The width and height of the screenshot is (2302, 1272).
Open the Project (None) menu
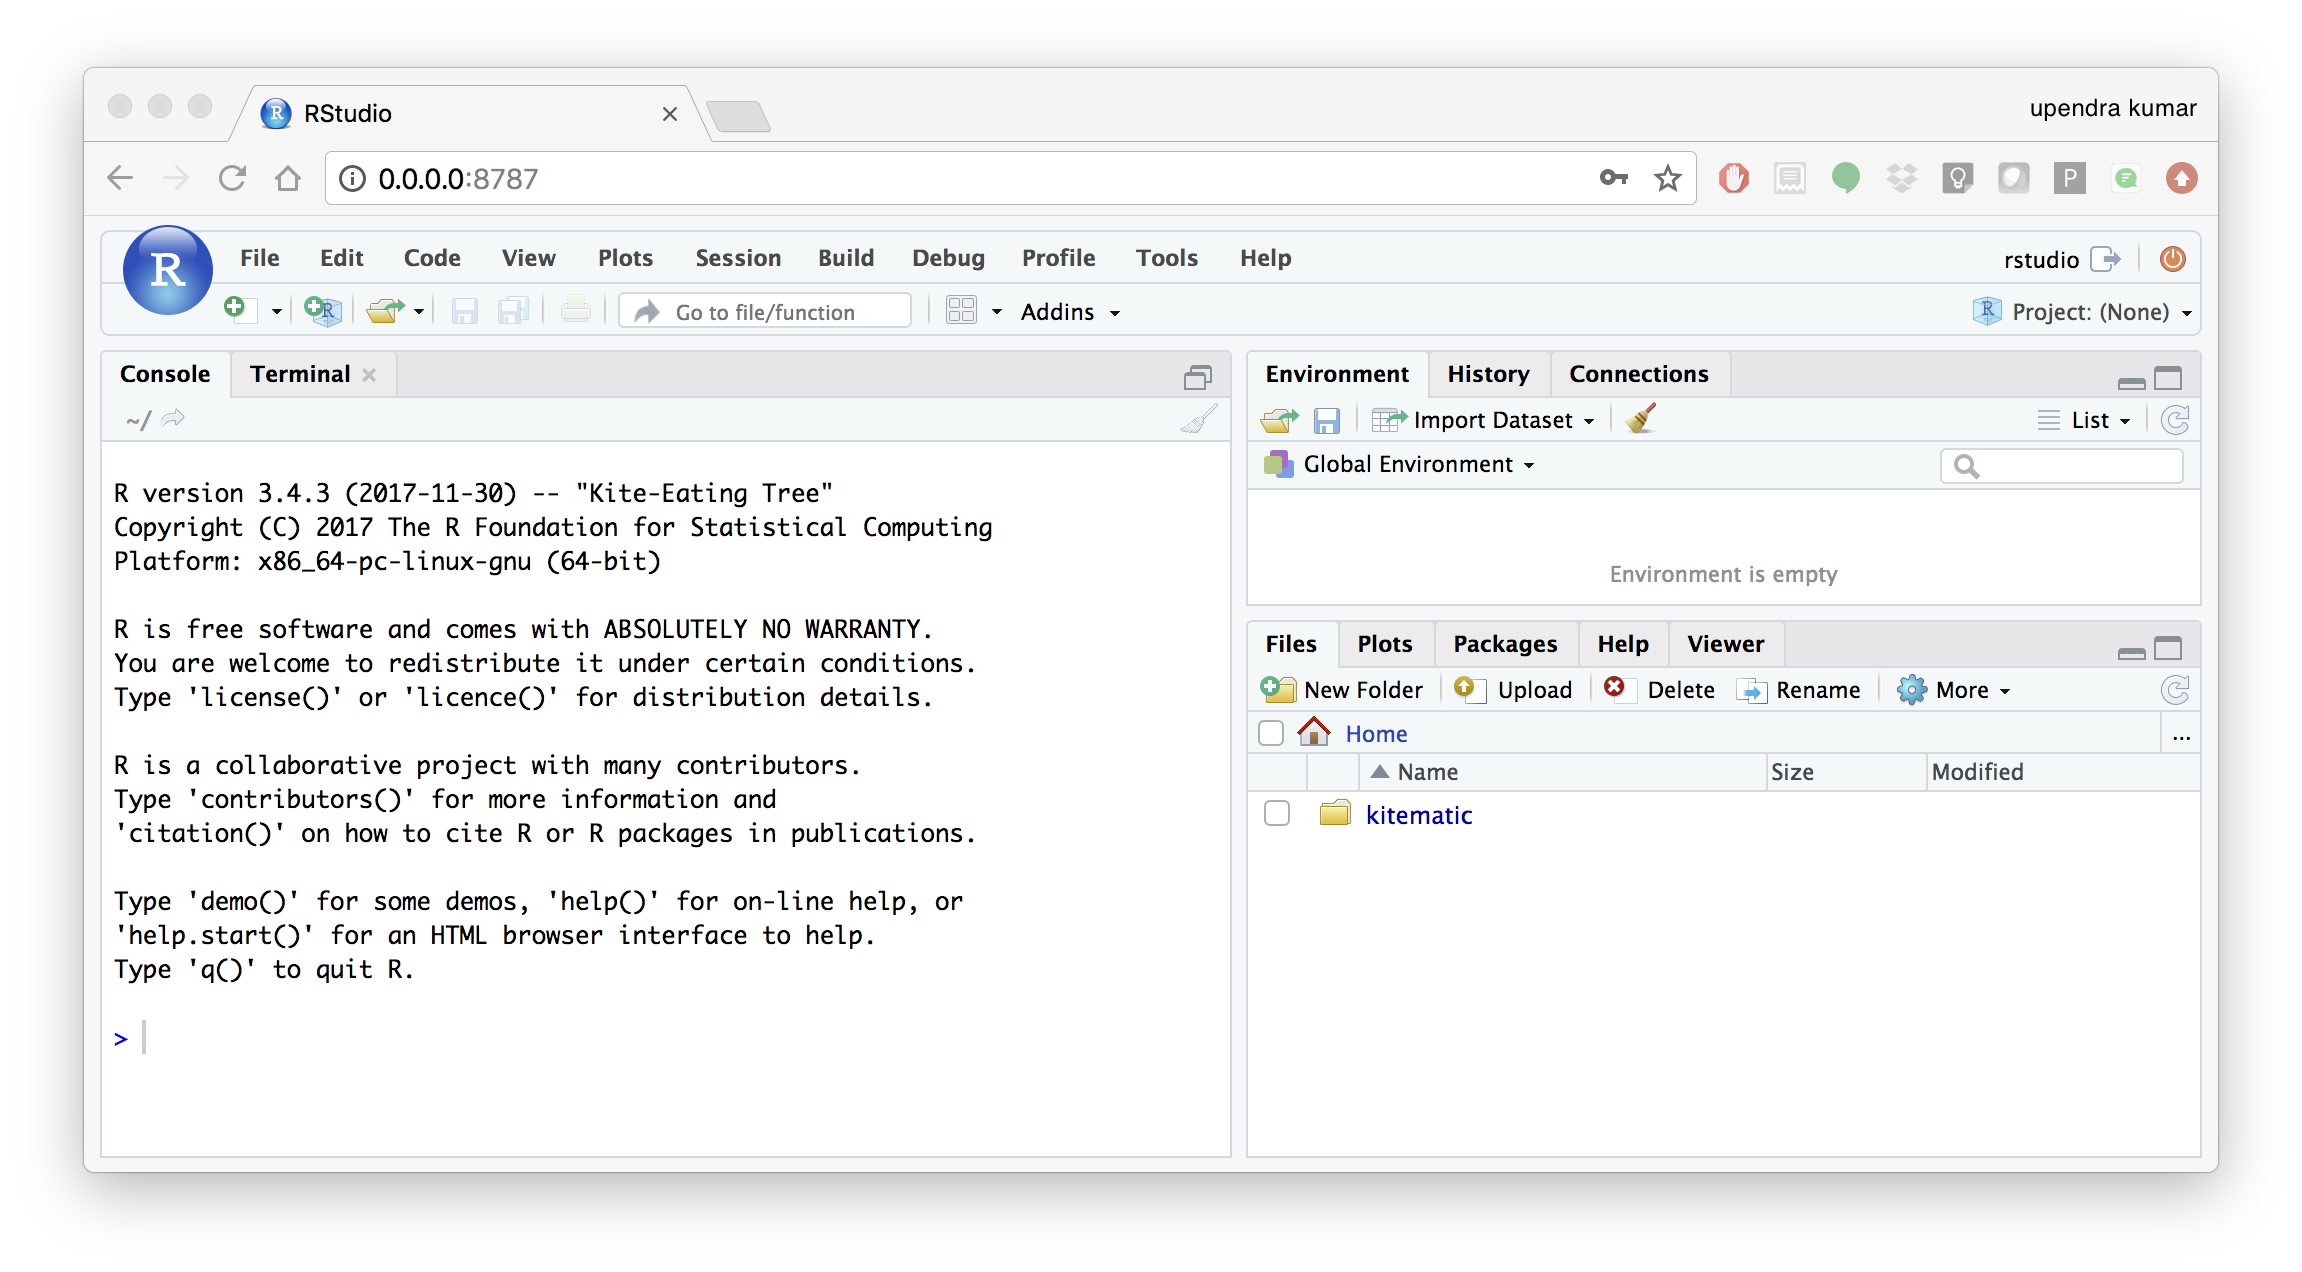(x=2083, y=312)
